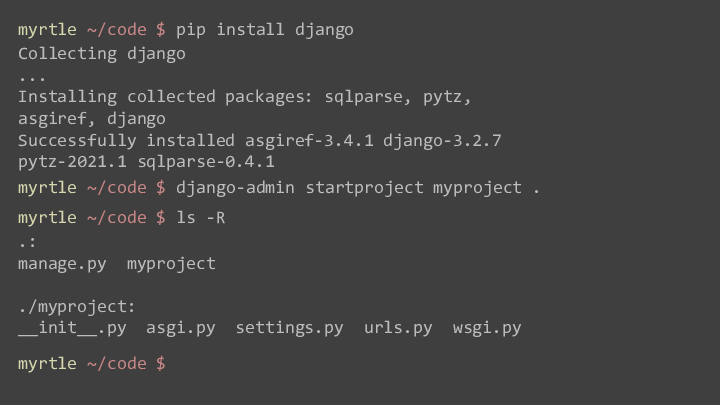Viewport: 720px width, 405px height.
Task: Click the settings.py file name
Action: click(290, 328)
